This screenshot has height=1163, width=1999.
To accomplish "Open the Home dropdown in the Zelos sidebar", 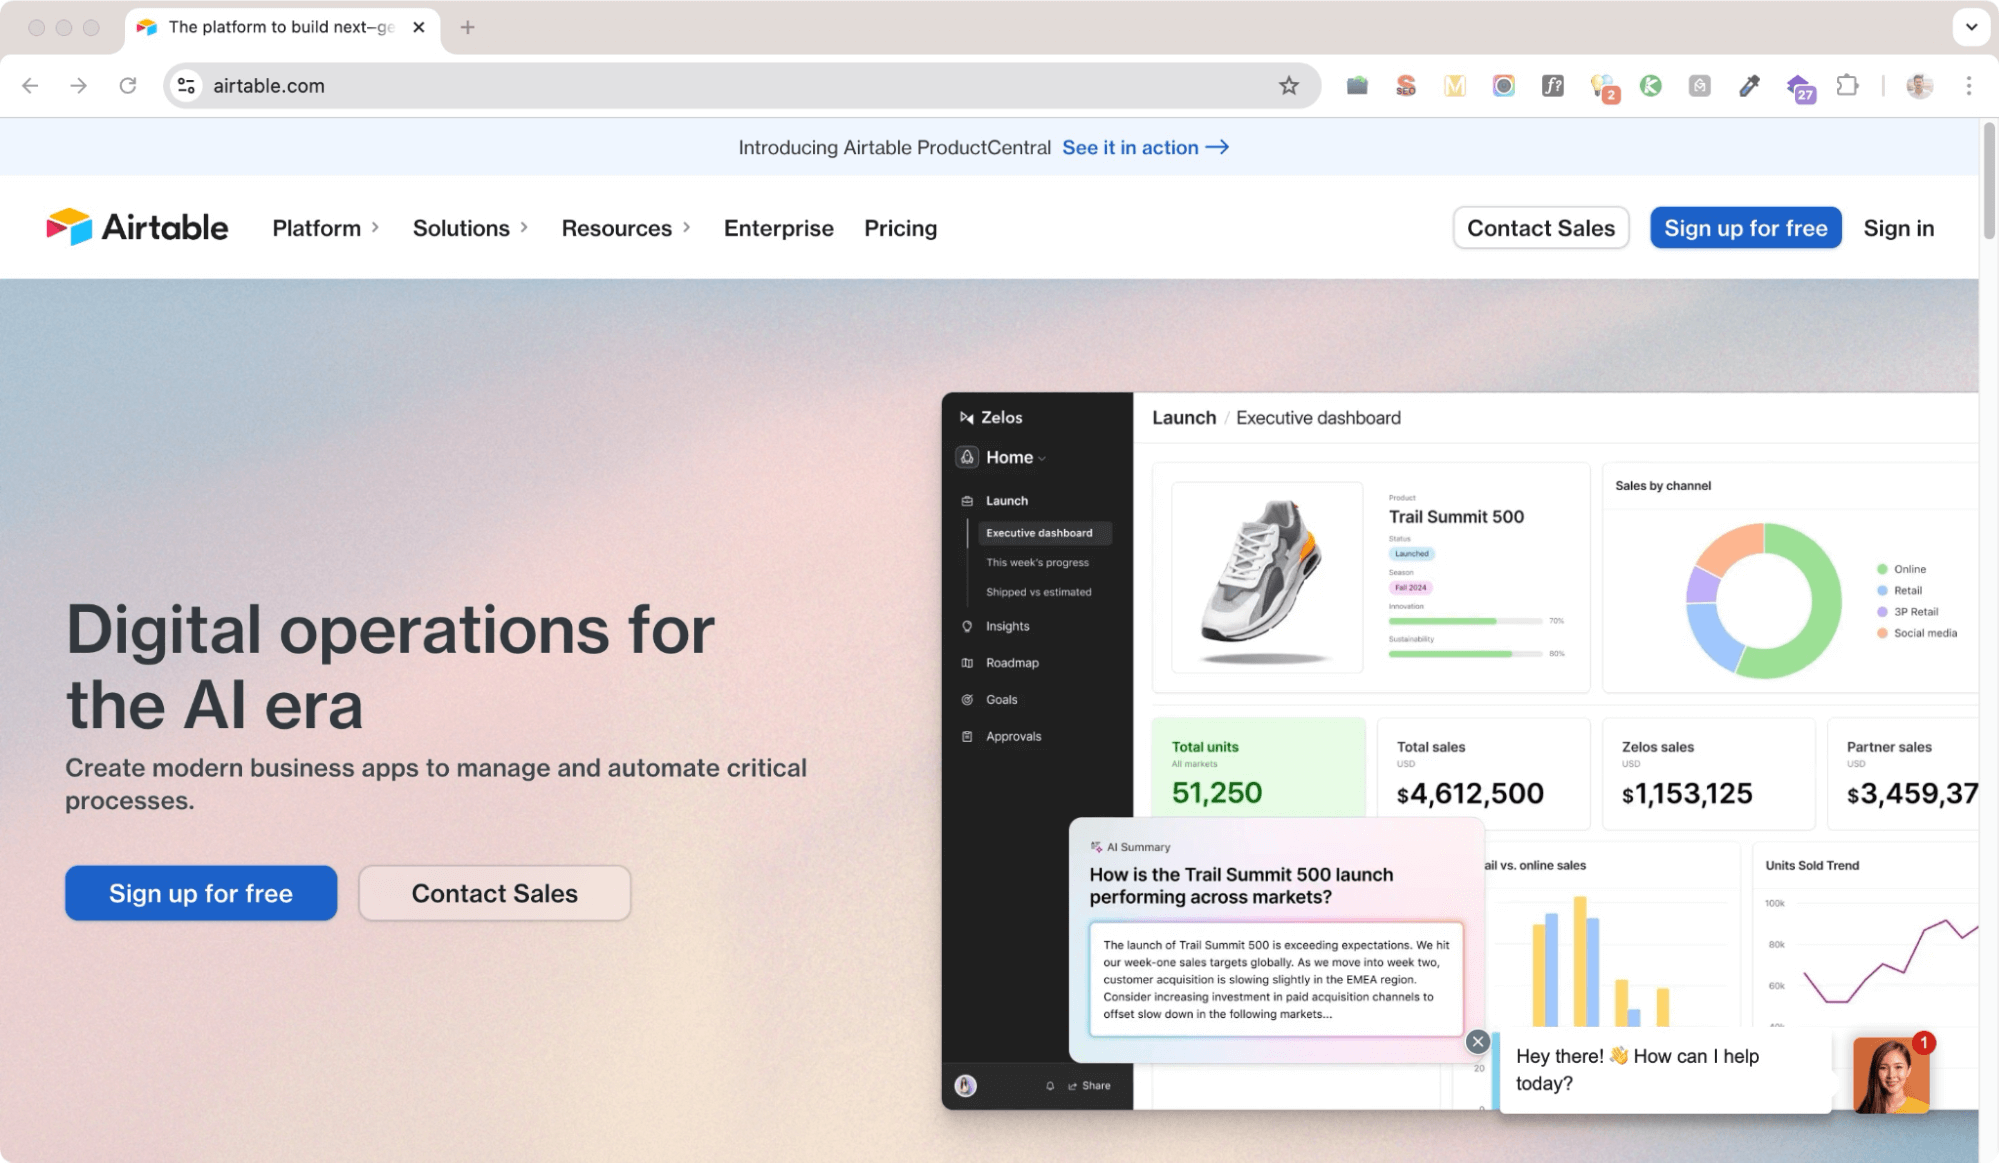I will click(x=1010, y=457).
